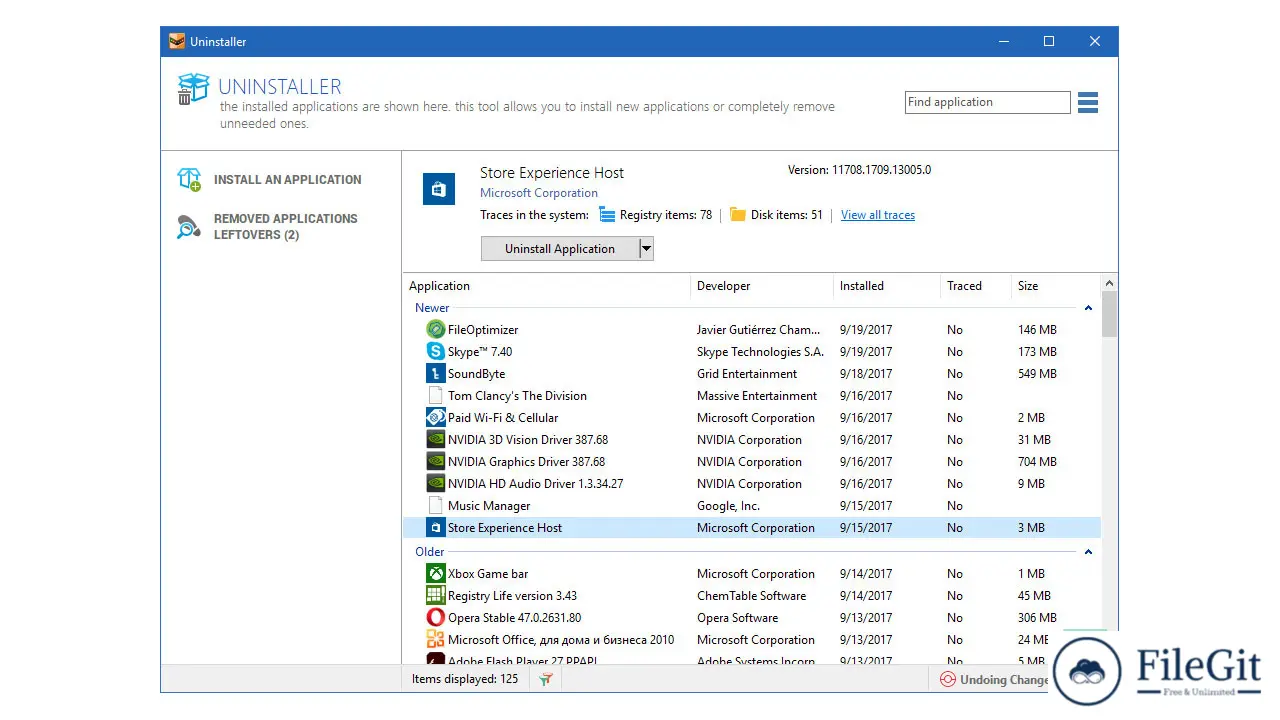Click the Removed Applications Leftovers icon
This screenshot has width=1280, height=720.
pyautogui.click(x=189, y=227)
